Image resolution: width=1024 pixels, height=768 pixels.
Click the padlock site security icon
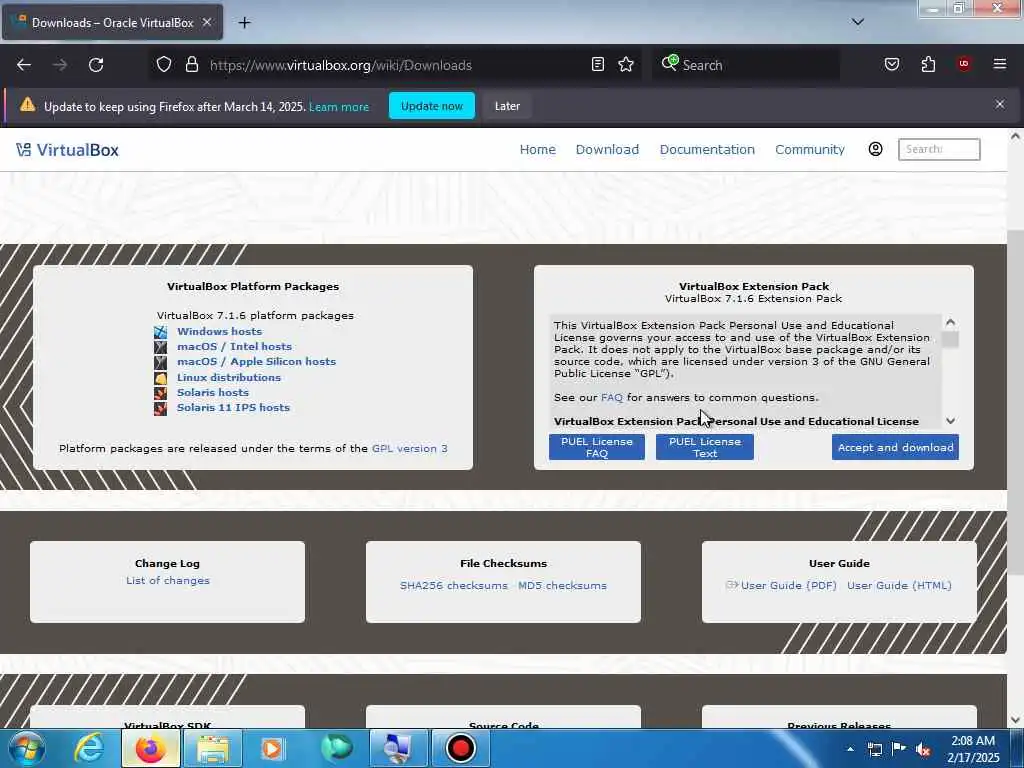click(x=191, y=65)
